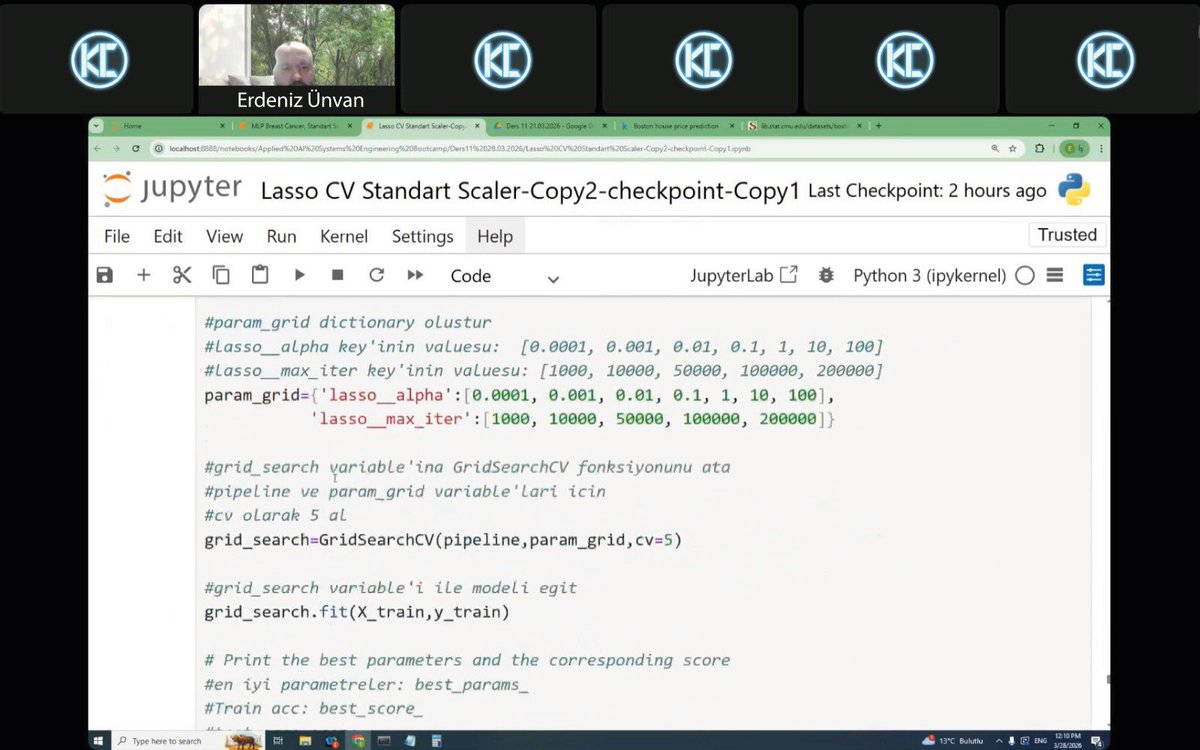Cut the selected cell with the scissors icon
This screenshot has width=1200, height=750.
tap(182, 275)
